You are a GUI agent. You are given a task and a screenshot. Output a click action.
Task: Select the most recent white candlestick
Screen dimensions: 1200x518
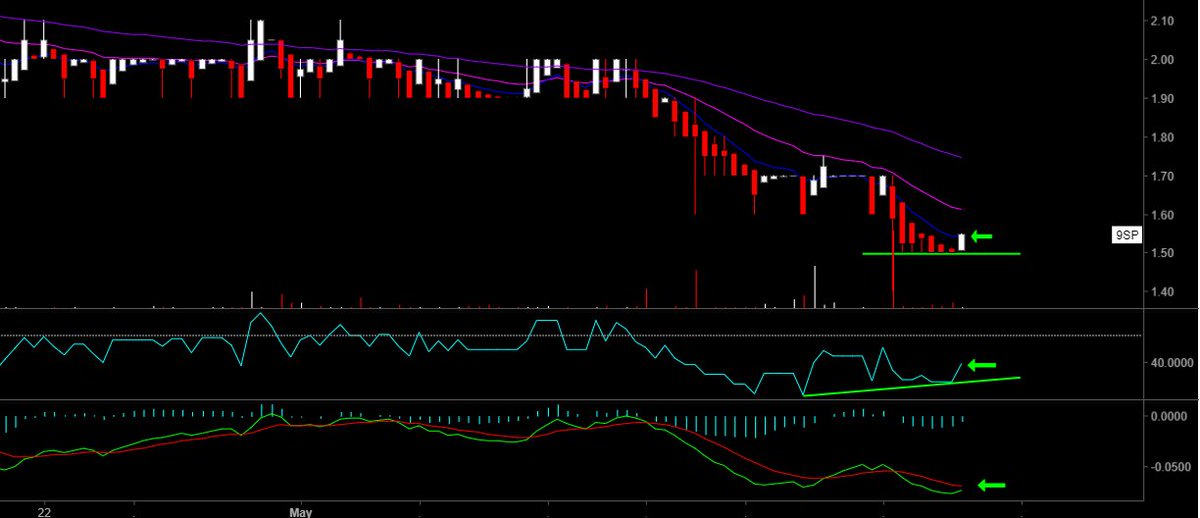962,241
